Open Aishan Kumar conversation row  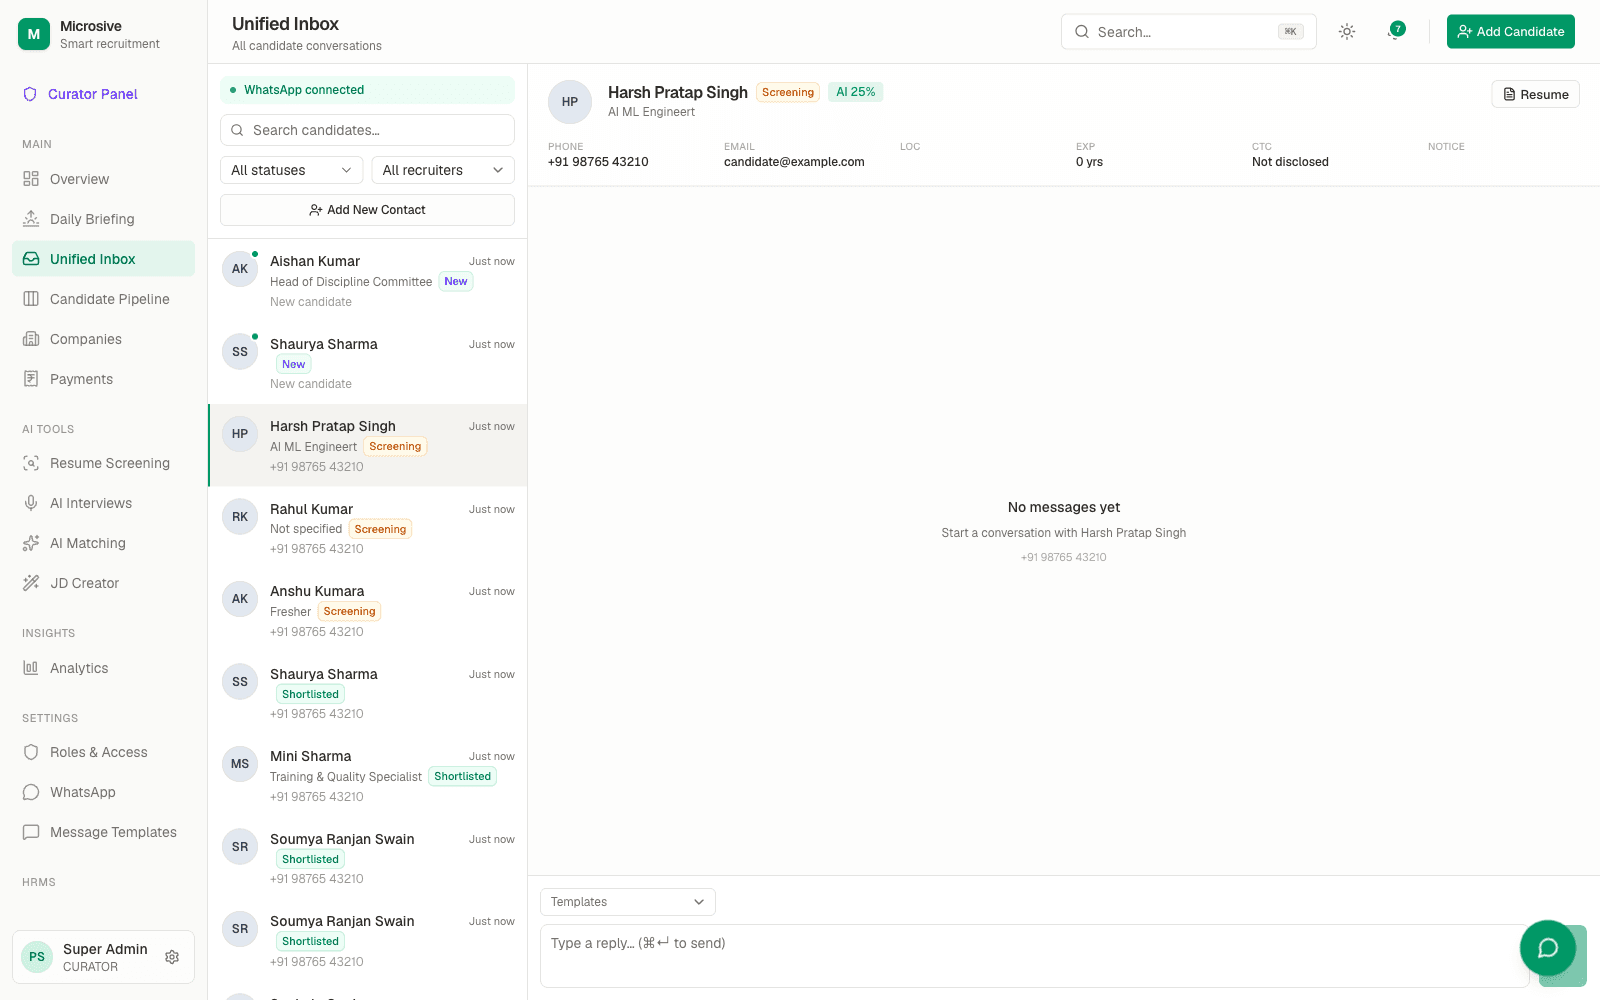point(367,281)
